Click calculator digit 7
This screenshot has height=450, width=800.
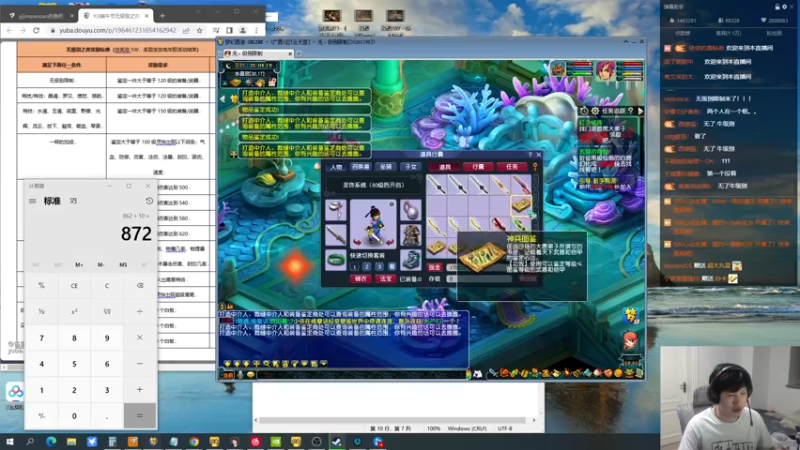pos(42,338)
